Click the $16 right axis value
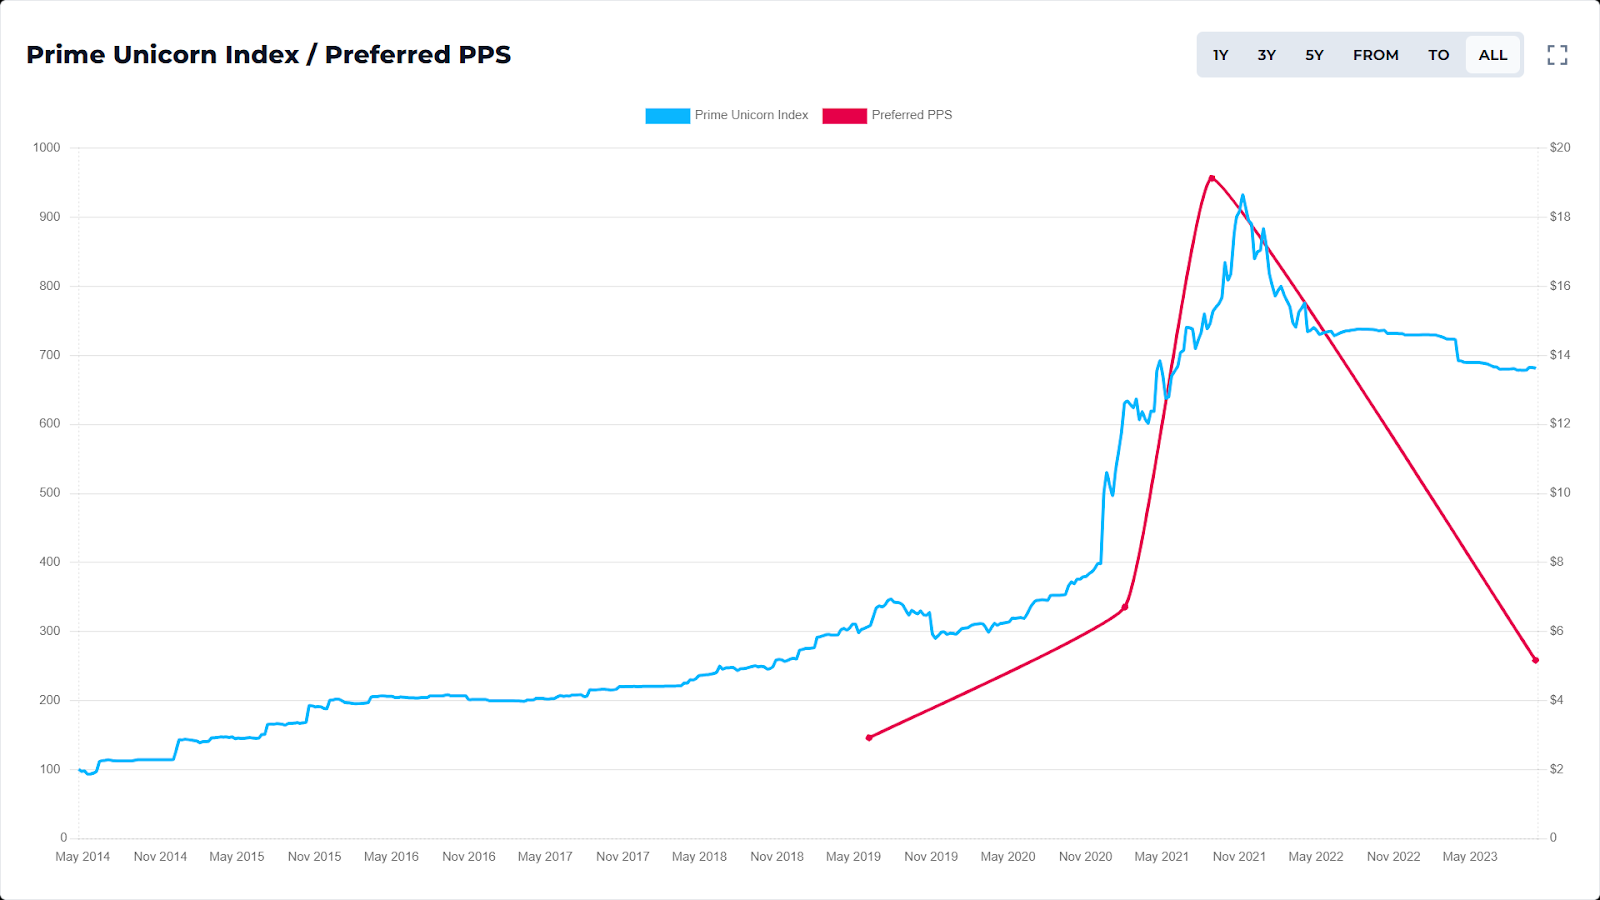 1560,286
